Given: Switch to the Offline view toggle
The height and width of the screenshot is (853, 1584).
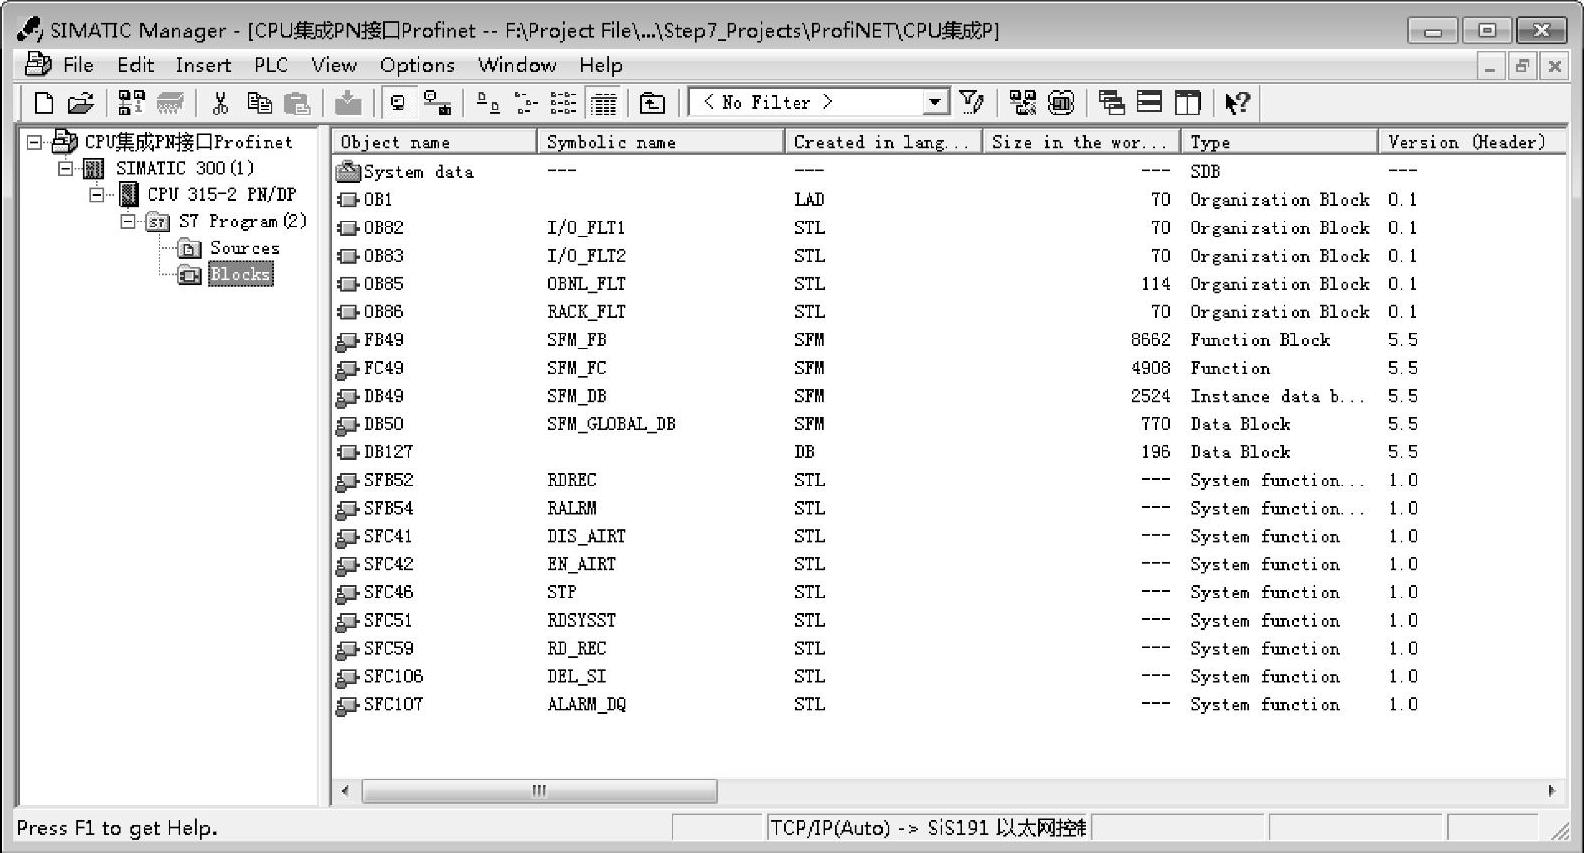Looking at the screenshot, I should [398, 102].
